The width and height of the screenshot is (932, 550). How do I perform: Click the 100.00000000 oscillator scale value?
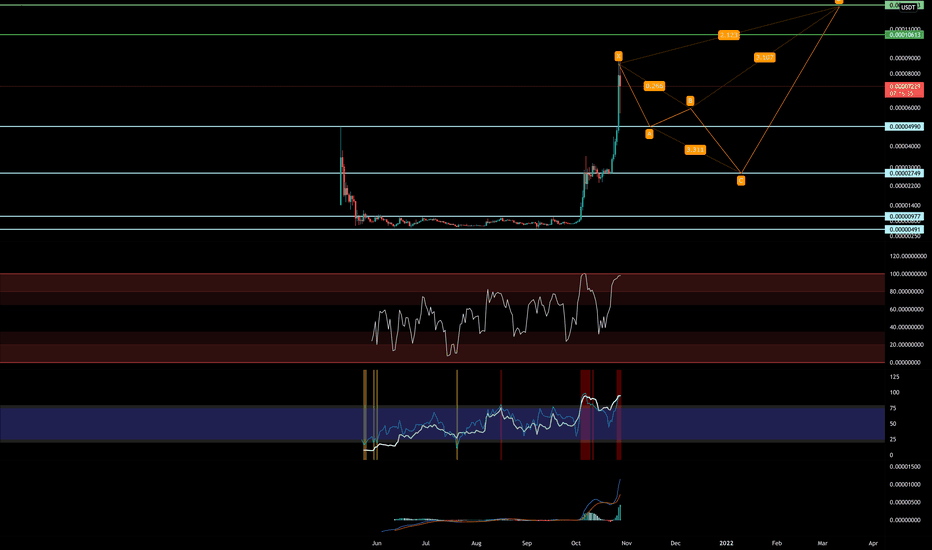[906, 274]
